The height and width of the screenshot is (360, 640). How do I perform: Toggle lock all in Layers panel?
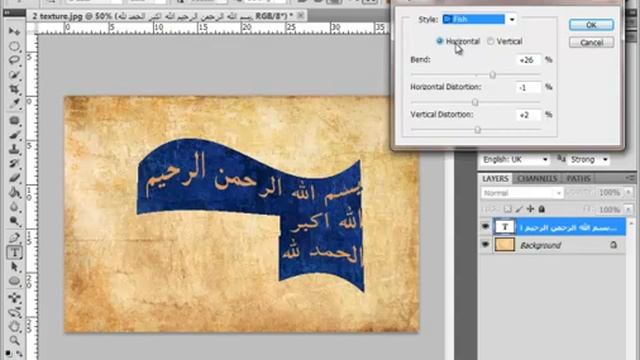click(542, 209)
